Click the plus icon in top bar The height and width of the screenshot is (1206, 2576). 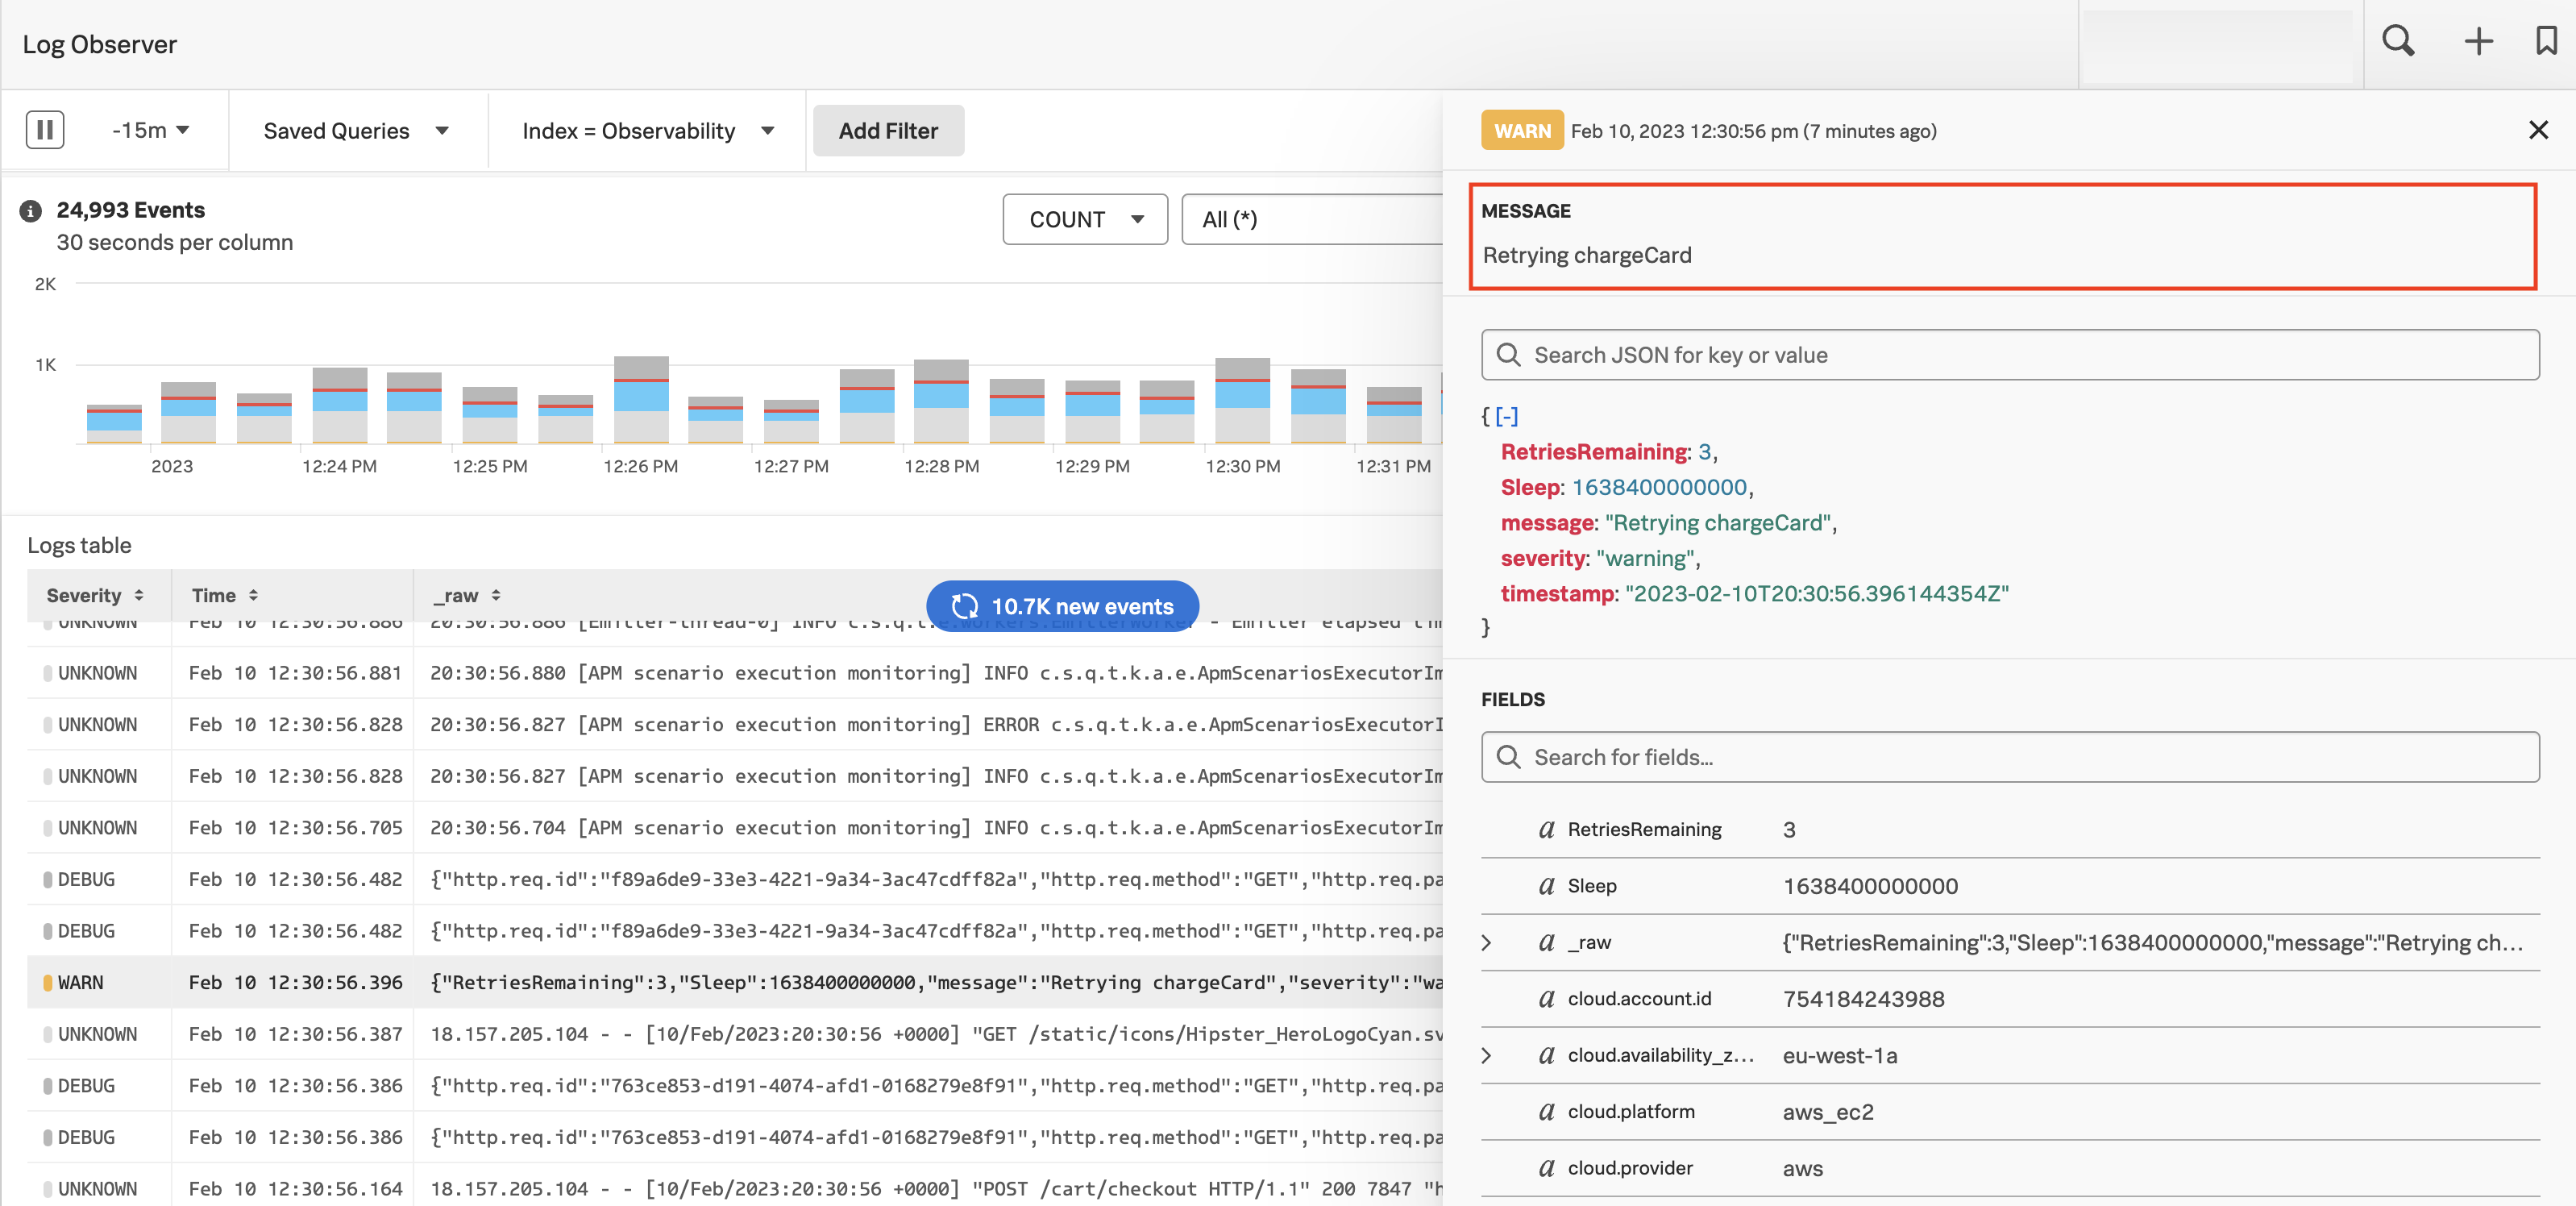tap(2478, 42)
